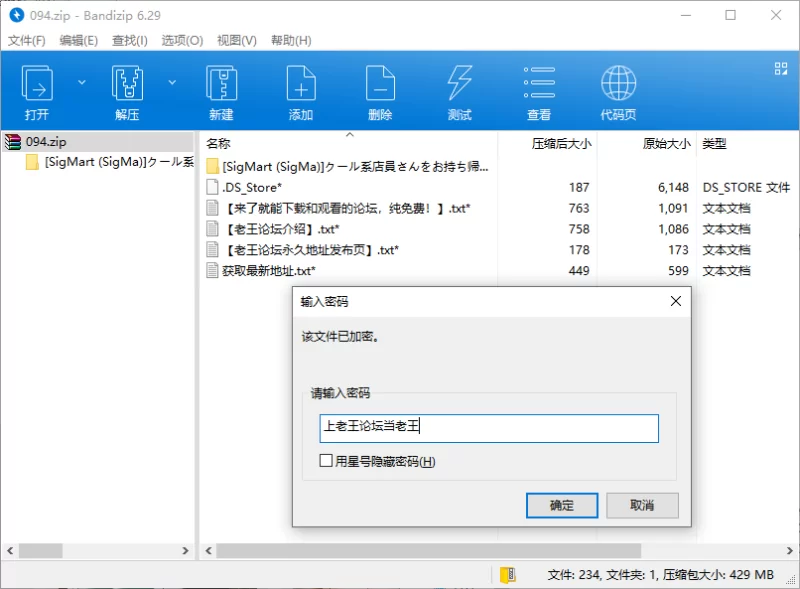Click the text file icon of 获取最新地址.txt

coord(212,271)
